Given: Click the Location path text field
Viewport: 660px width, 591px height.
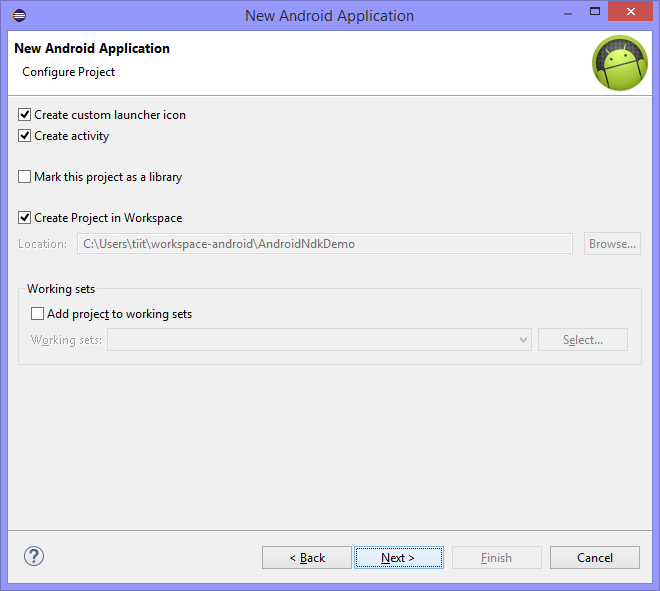Looking at the screenshot, I should pyautogui.click(x=324, y=244).
